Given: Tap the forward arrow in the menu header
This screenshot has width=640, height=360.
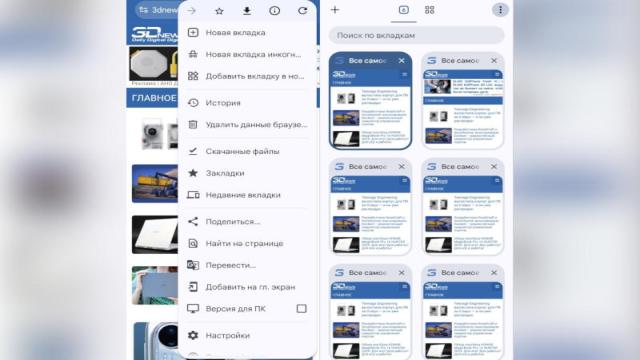Looking at the screenshot, I should pyautogui.click(x=192, y=11).
